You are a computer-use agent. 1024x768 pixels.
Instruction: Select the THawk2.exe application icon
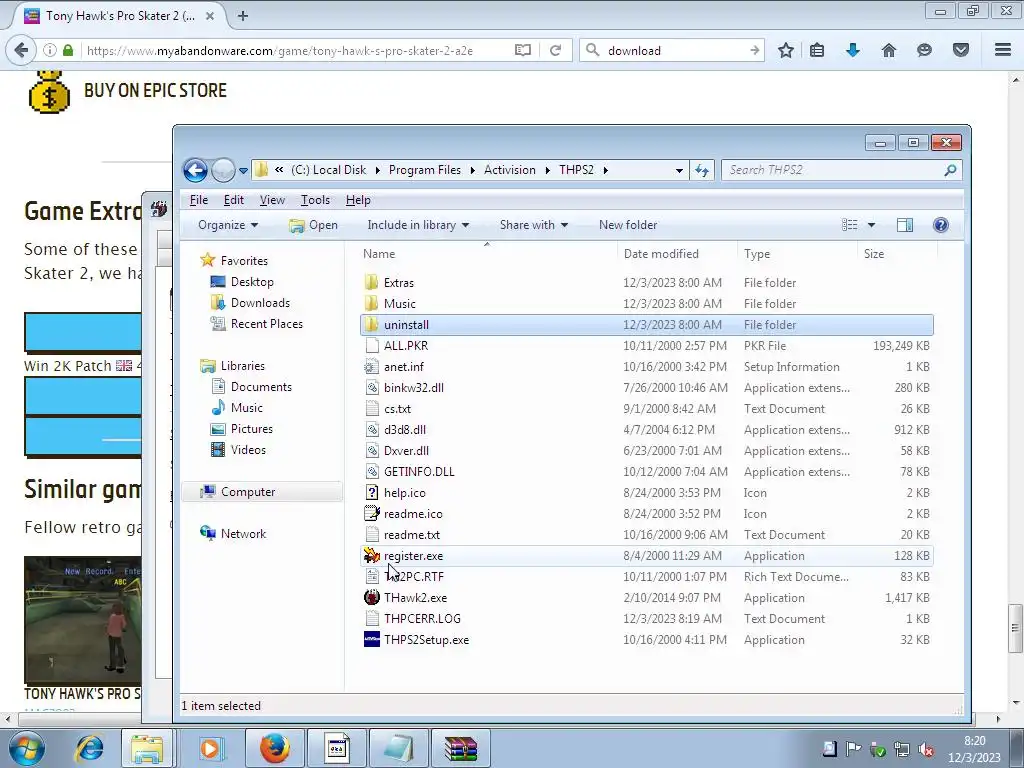pos(372,598)
